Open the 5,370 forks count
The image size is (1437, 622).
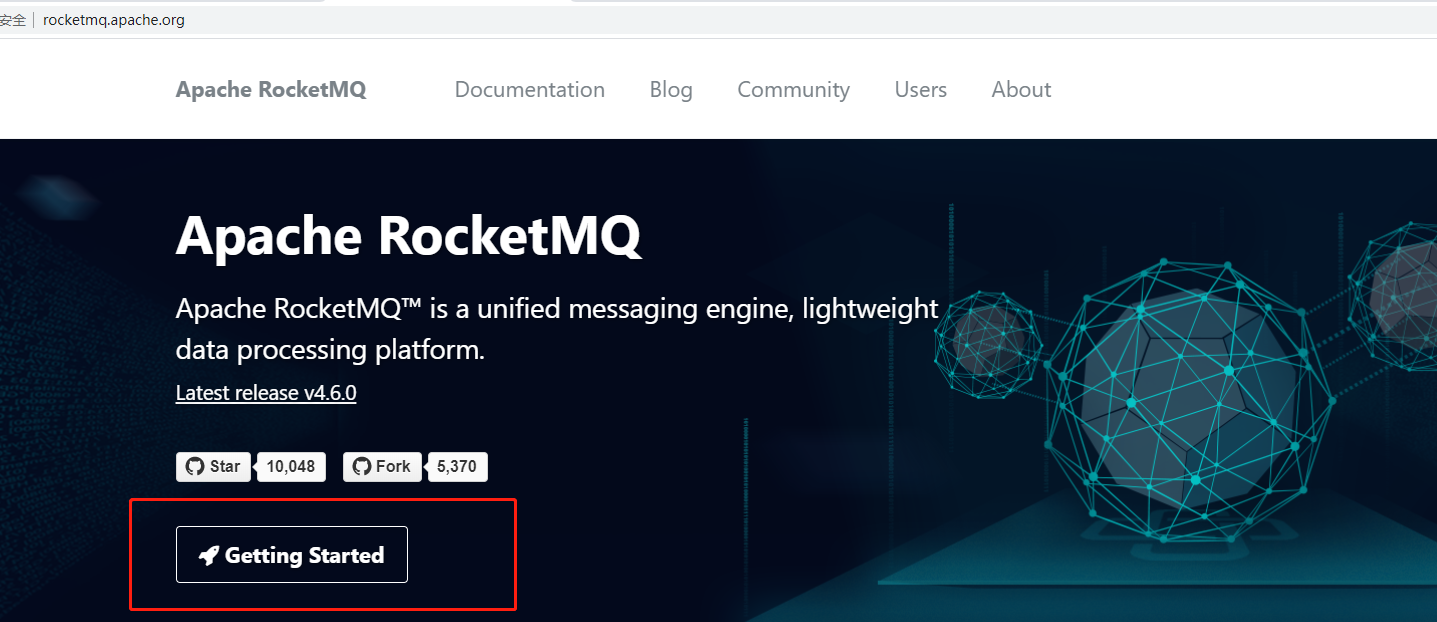click(x=457, y=467)
